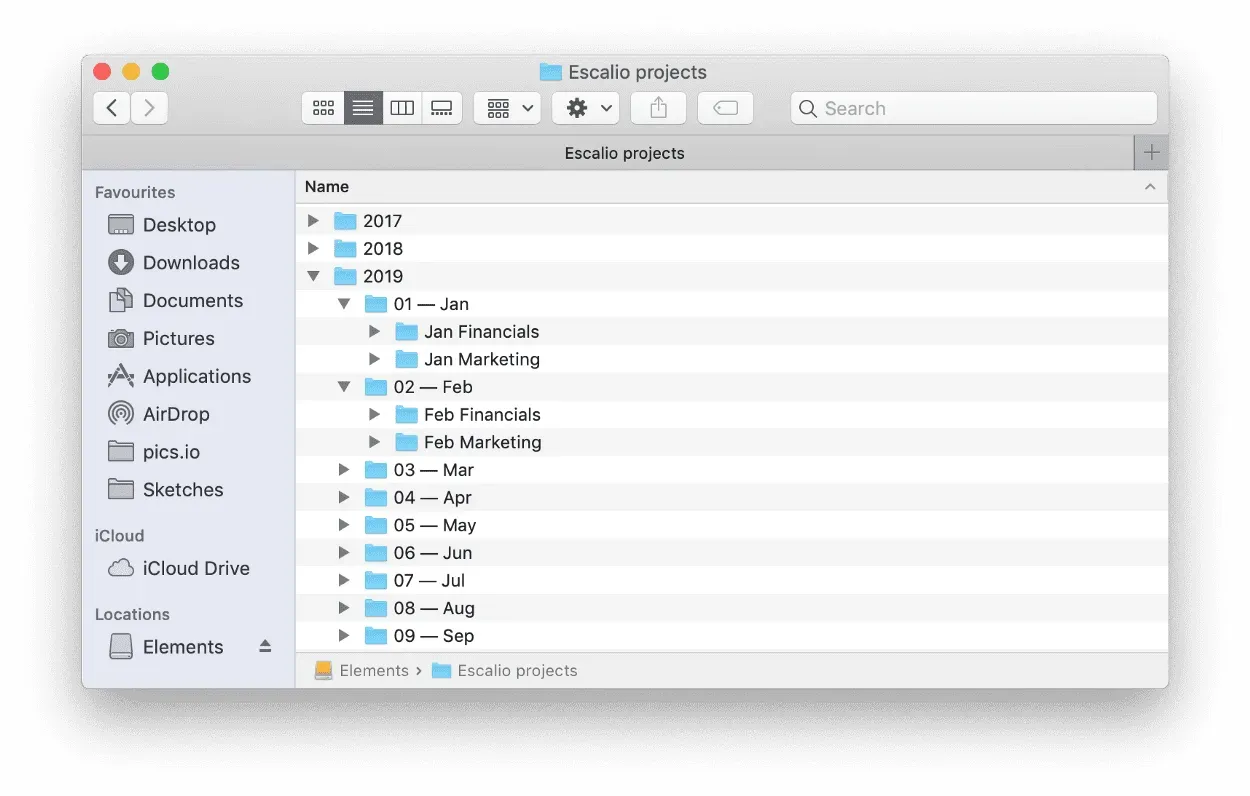This screenshot has width=1250, height=796.
Task: Expand the 03 — Mar folder
Action: (344, 469)
